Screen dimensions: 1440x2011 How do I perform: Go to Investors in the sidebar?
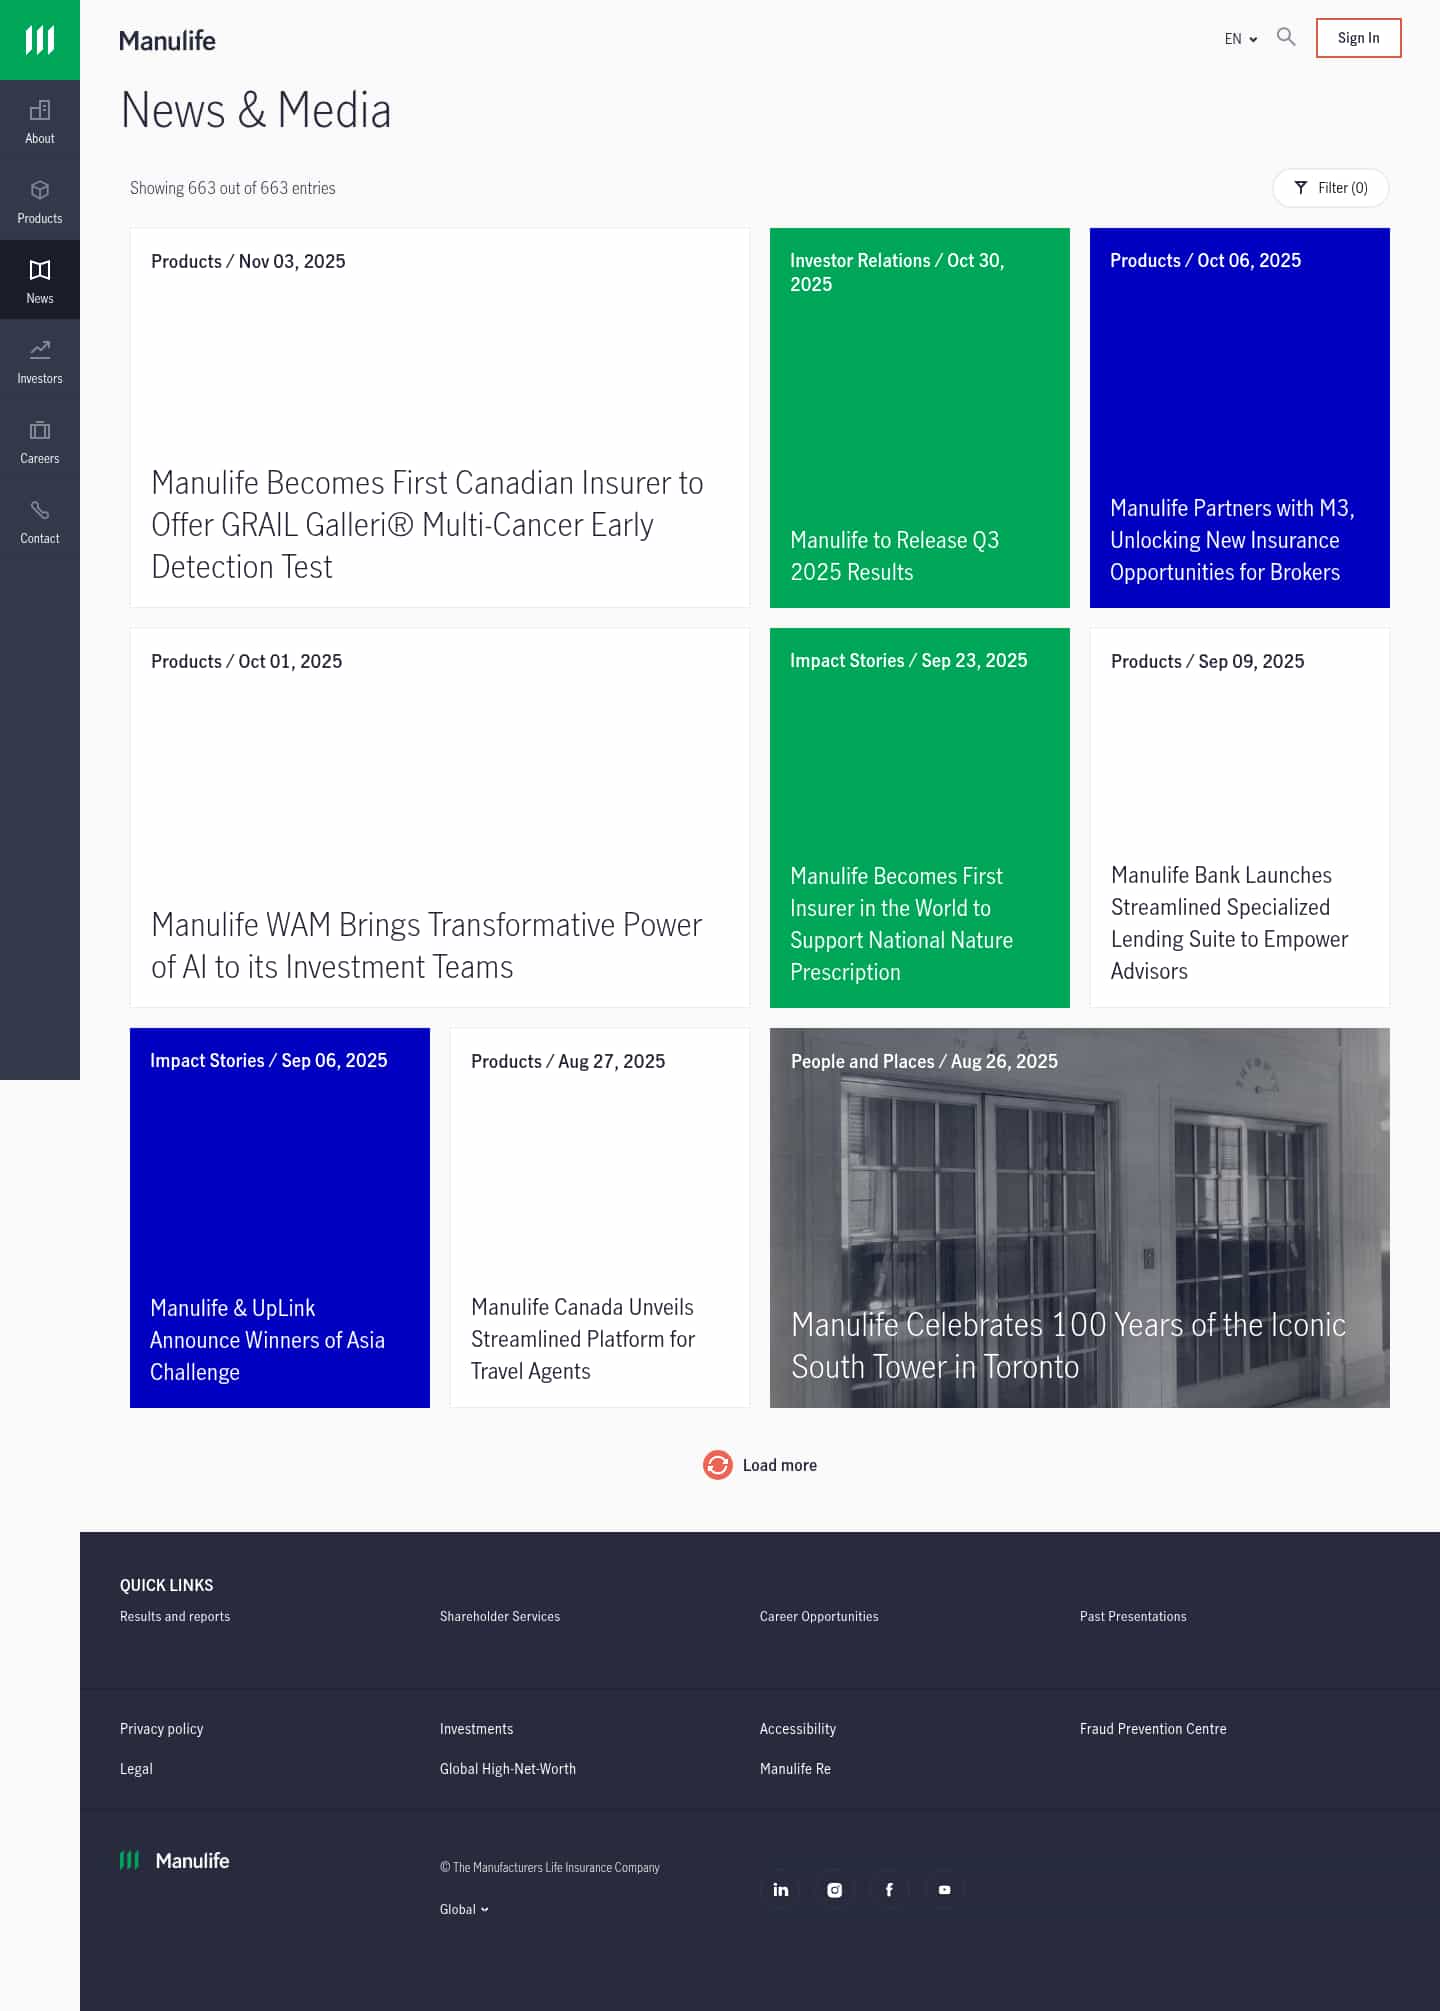pos(40,361)
